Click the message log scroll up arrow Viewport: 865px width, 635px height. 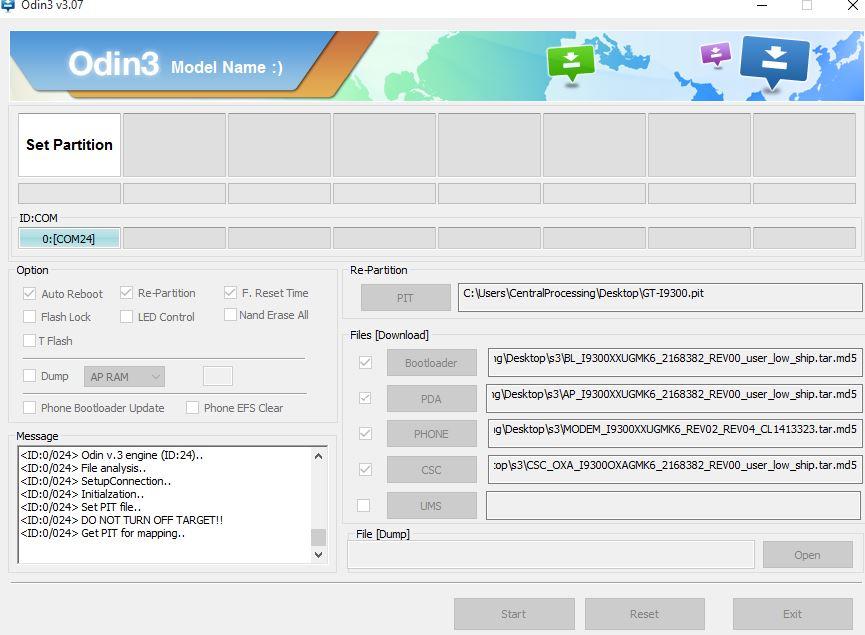point(318,456)
